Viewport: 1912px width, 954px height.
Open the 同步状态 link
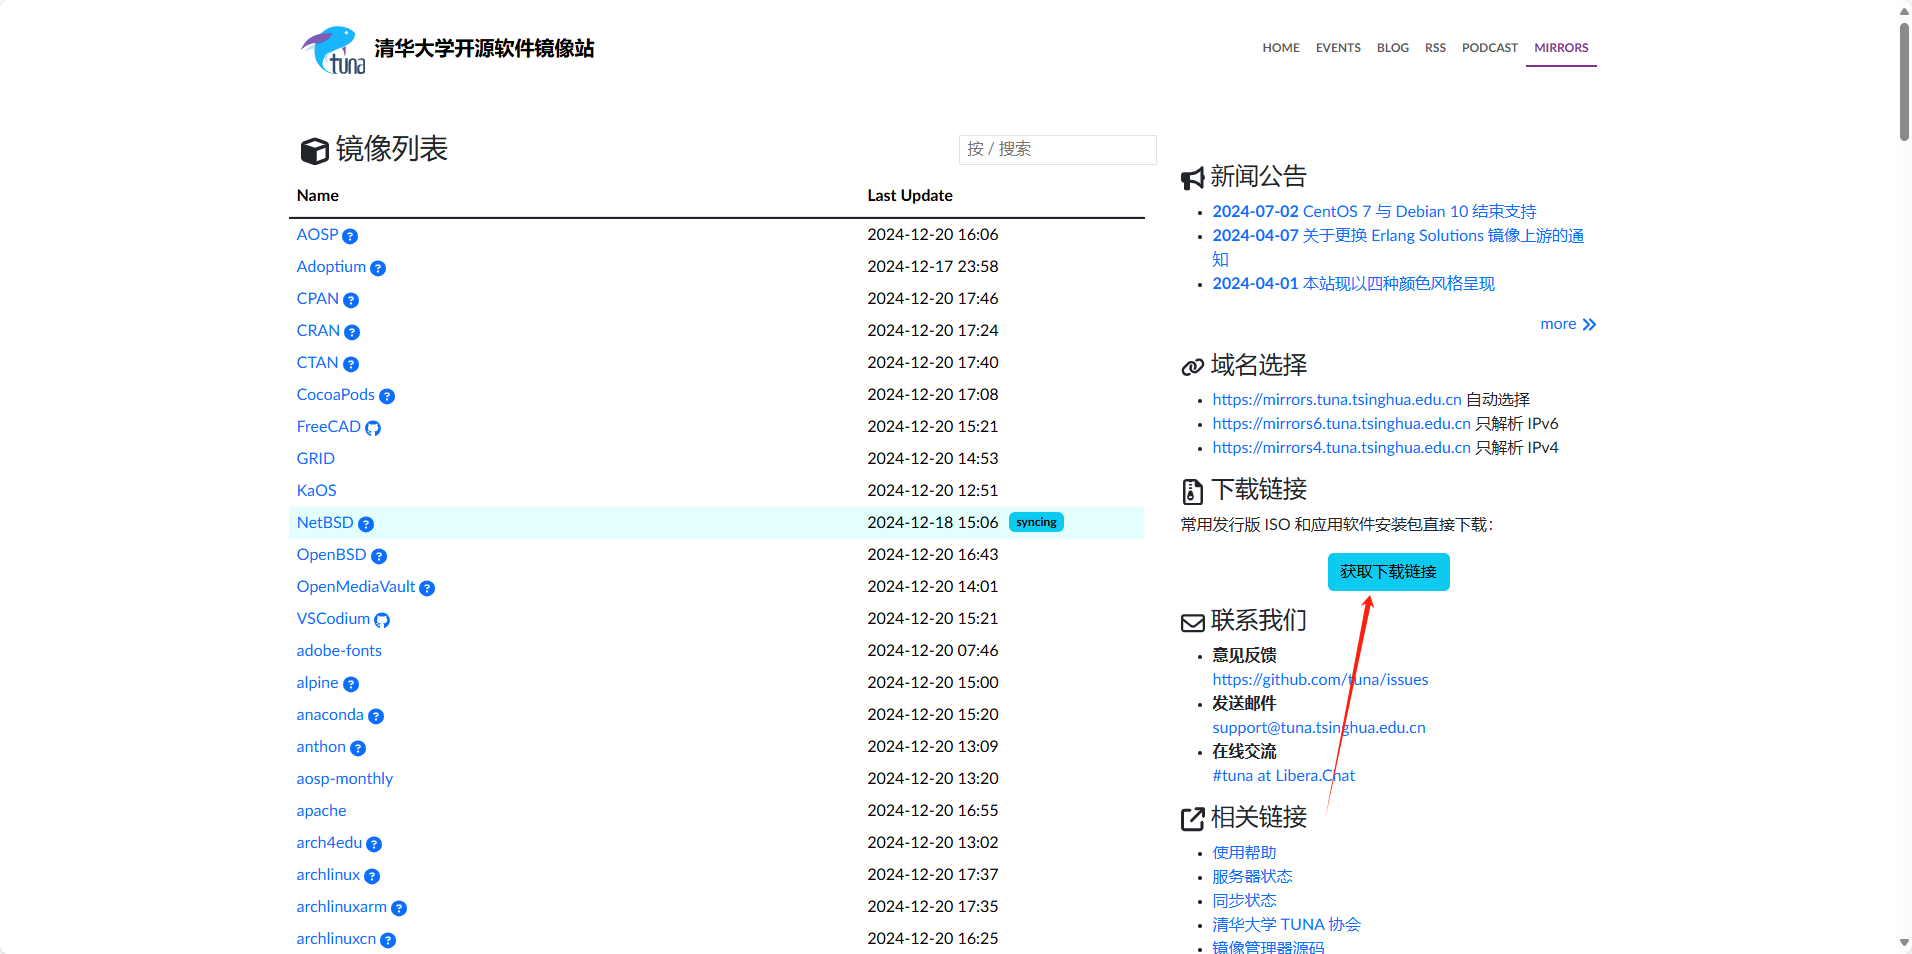point(1244,901)
